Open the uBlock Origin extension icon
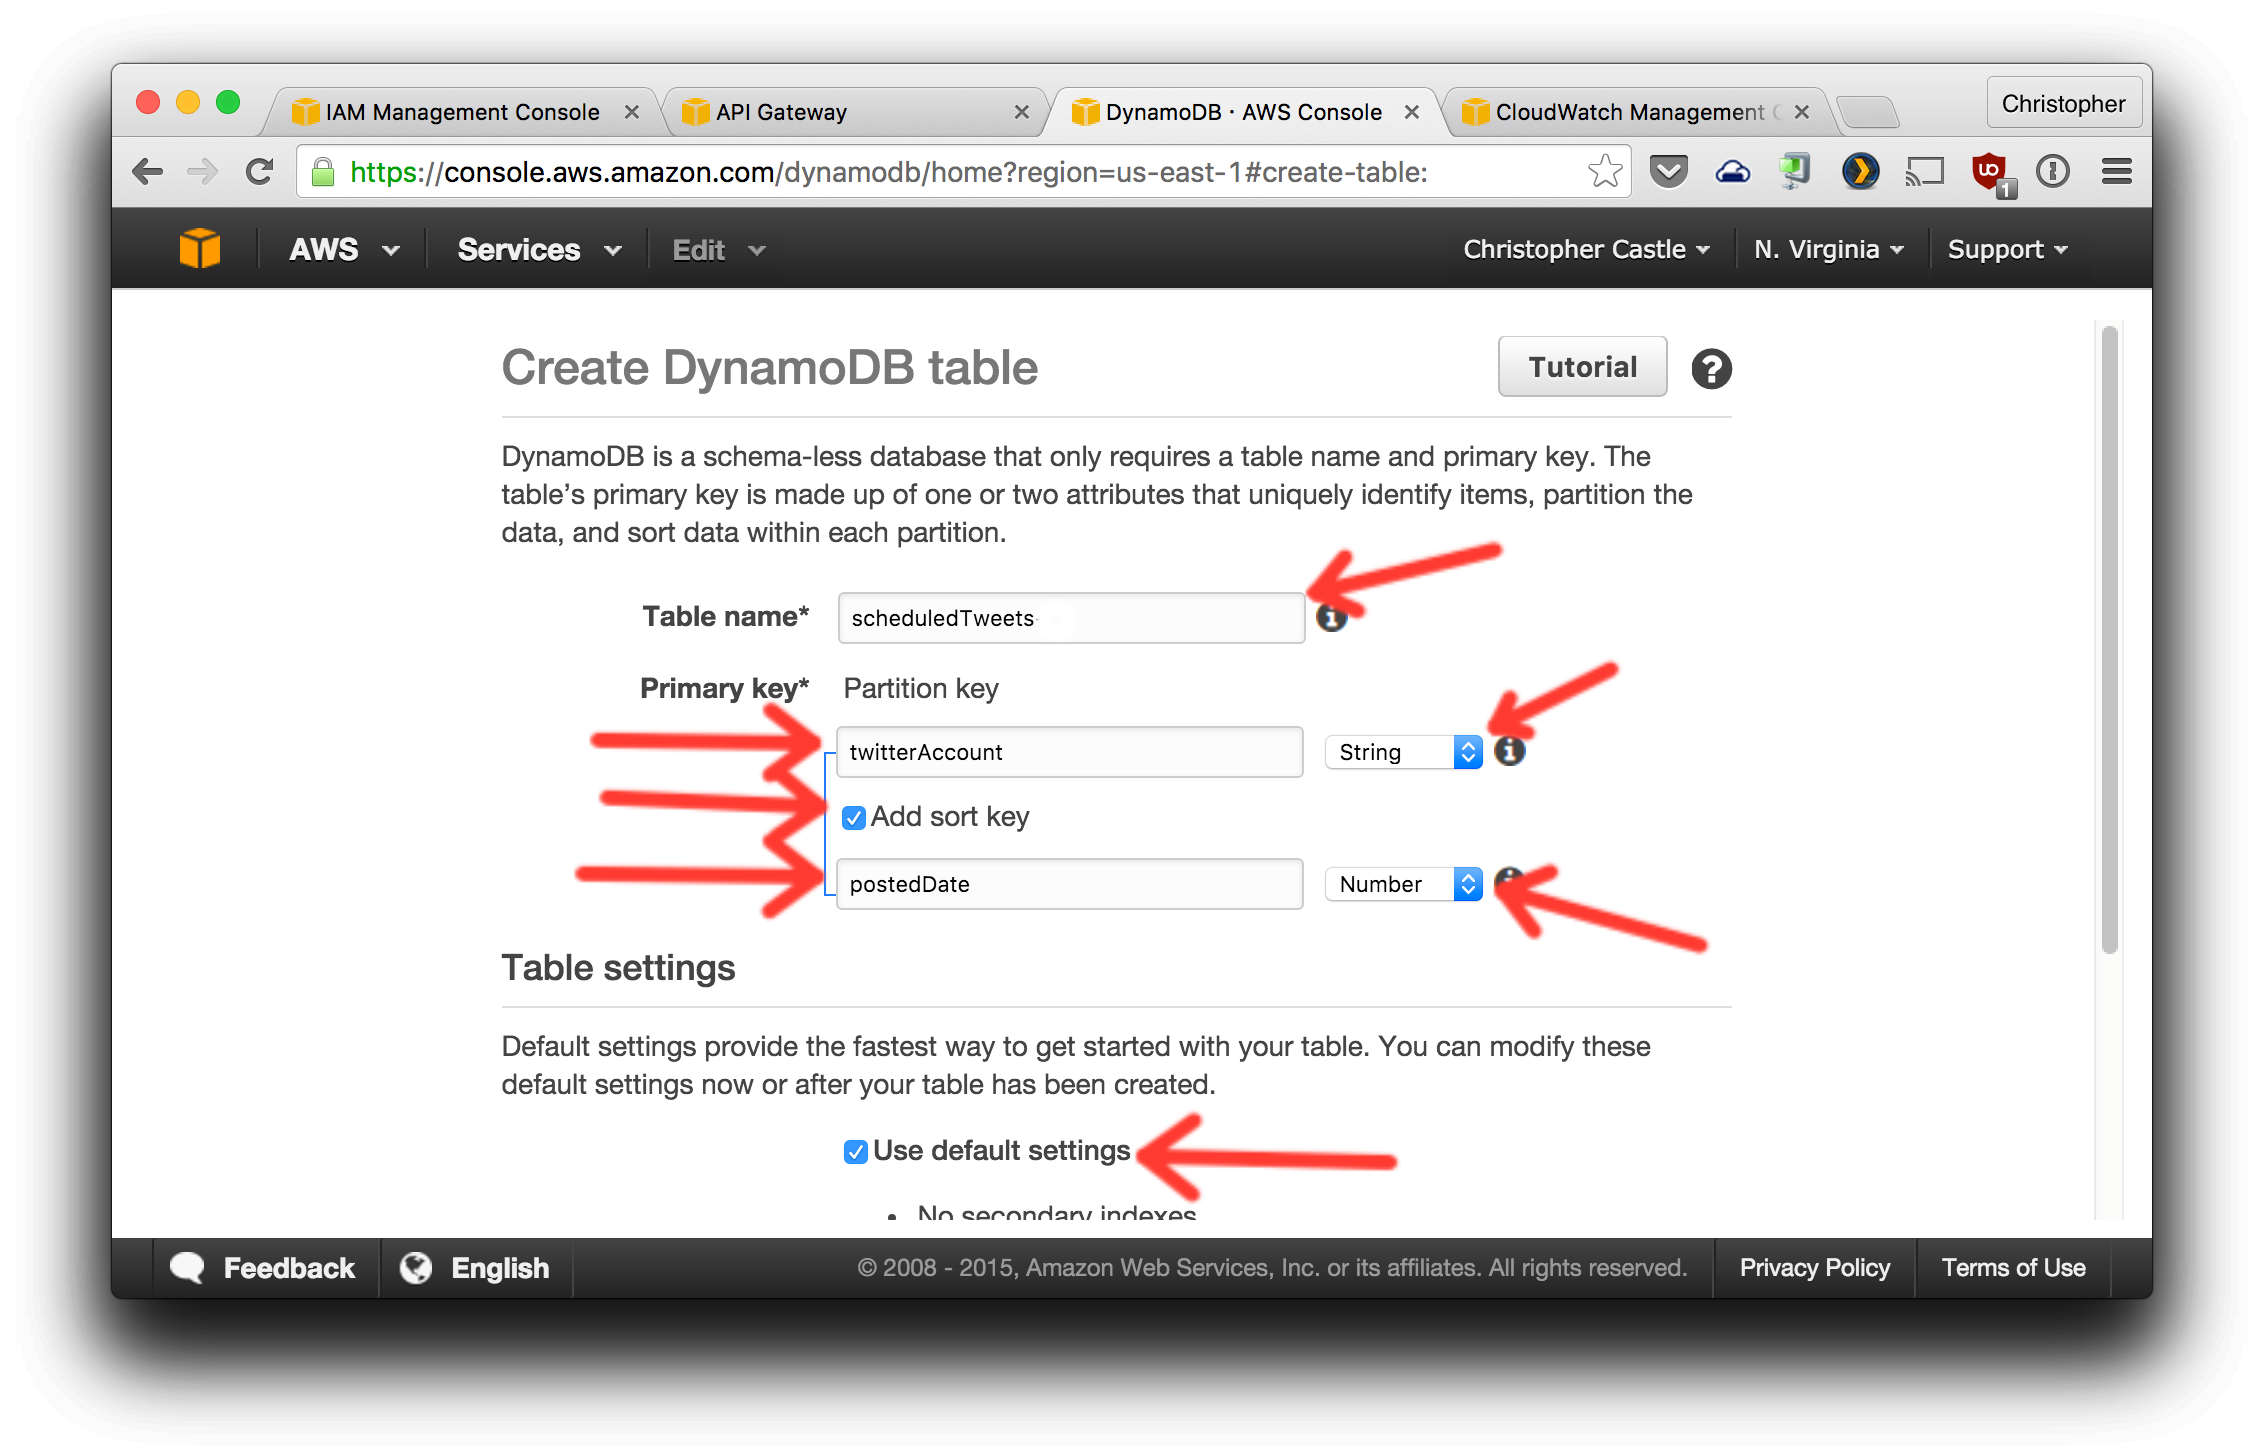The height and width of the screenshot is (1456, 2262). pyautogui.click(x=1989, y=172)
